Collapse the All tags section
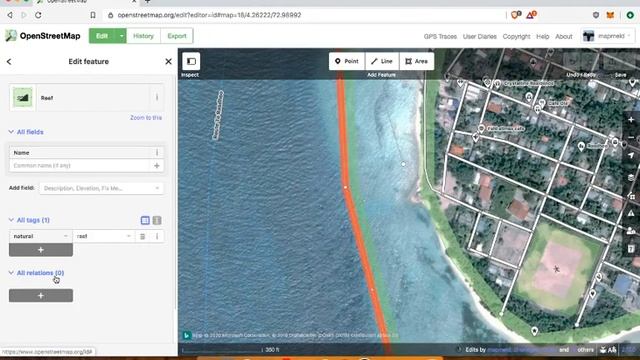 pyautogui.click(x=29, y=220)
